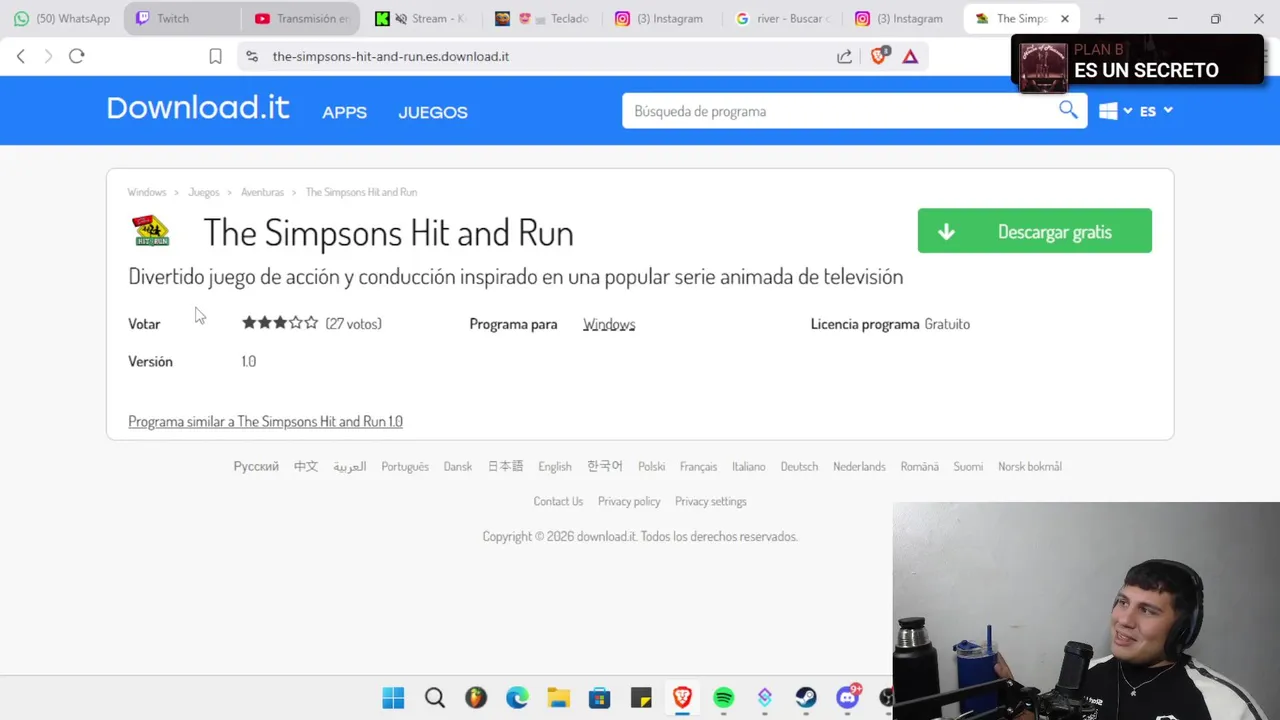The image size is (1280, 720).
Task: Switch site language to Português
Action: pos(405,466)
